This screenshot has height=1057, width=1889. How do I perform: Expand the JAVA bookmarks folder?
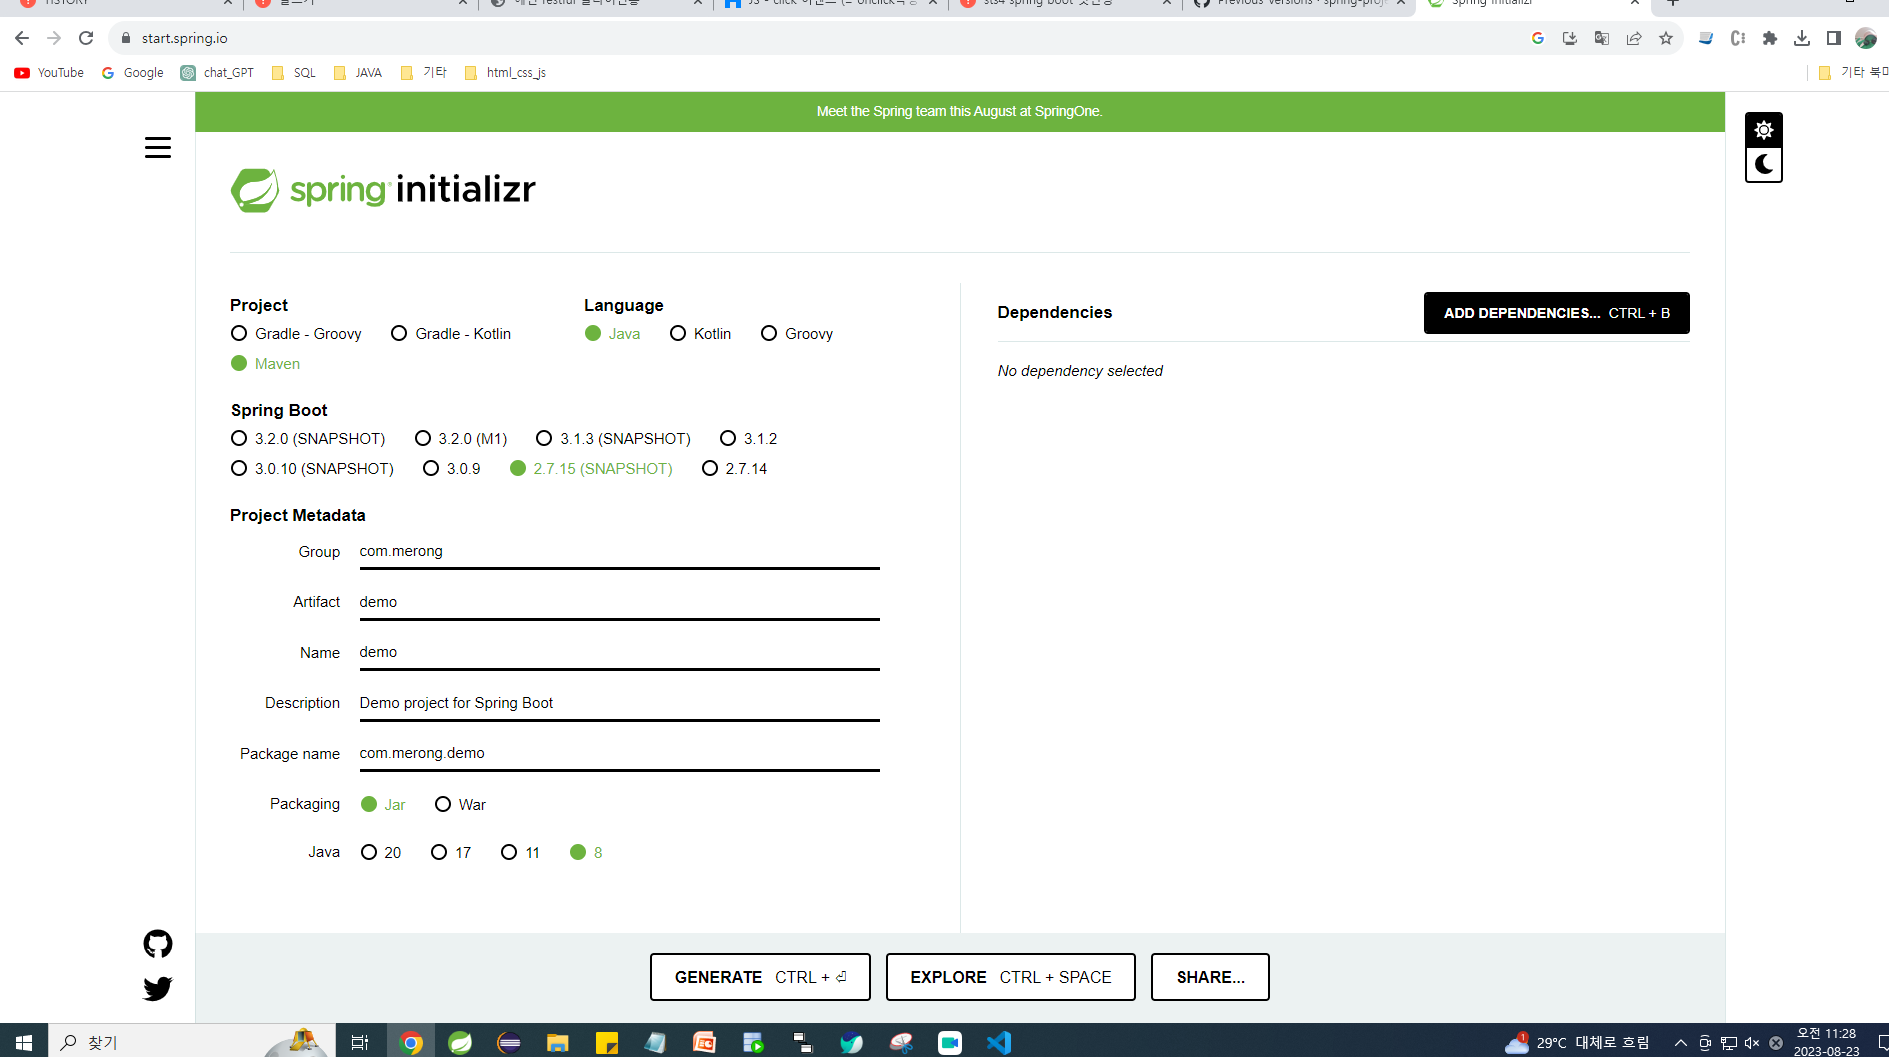(357, 73)
